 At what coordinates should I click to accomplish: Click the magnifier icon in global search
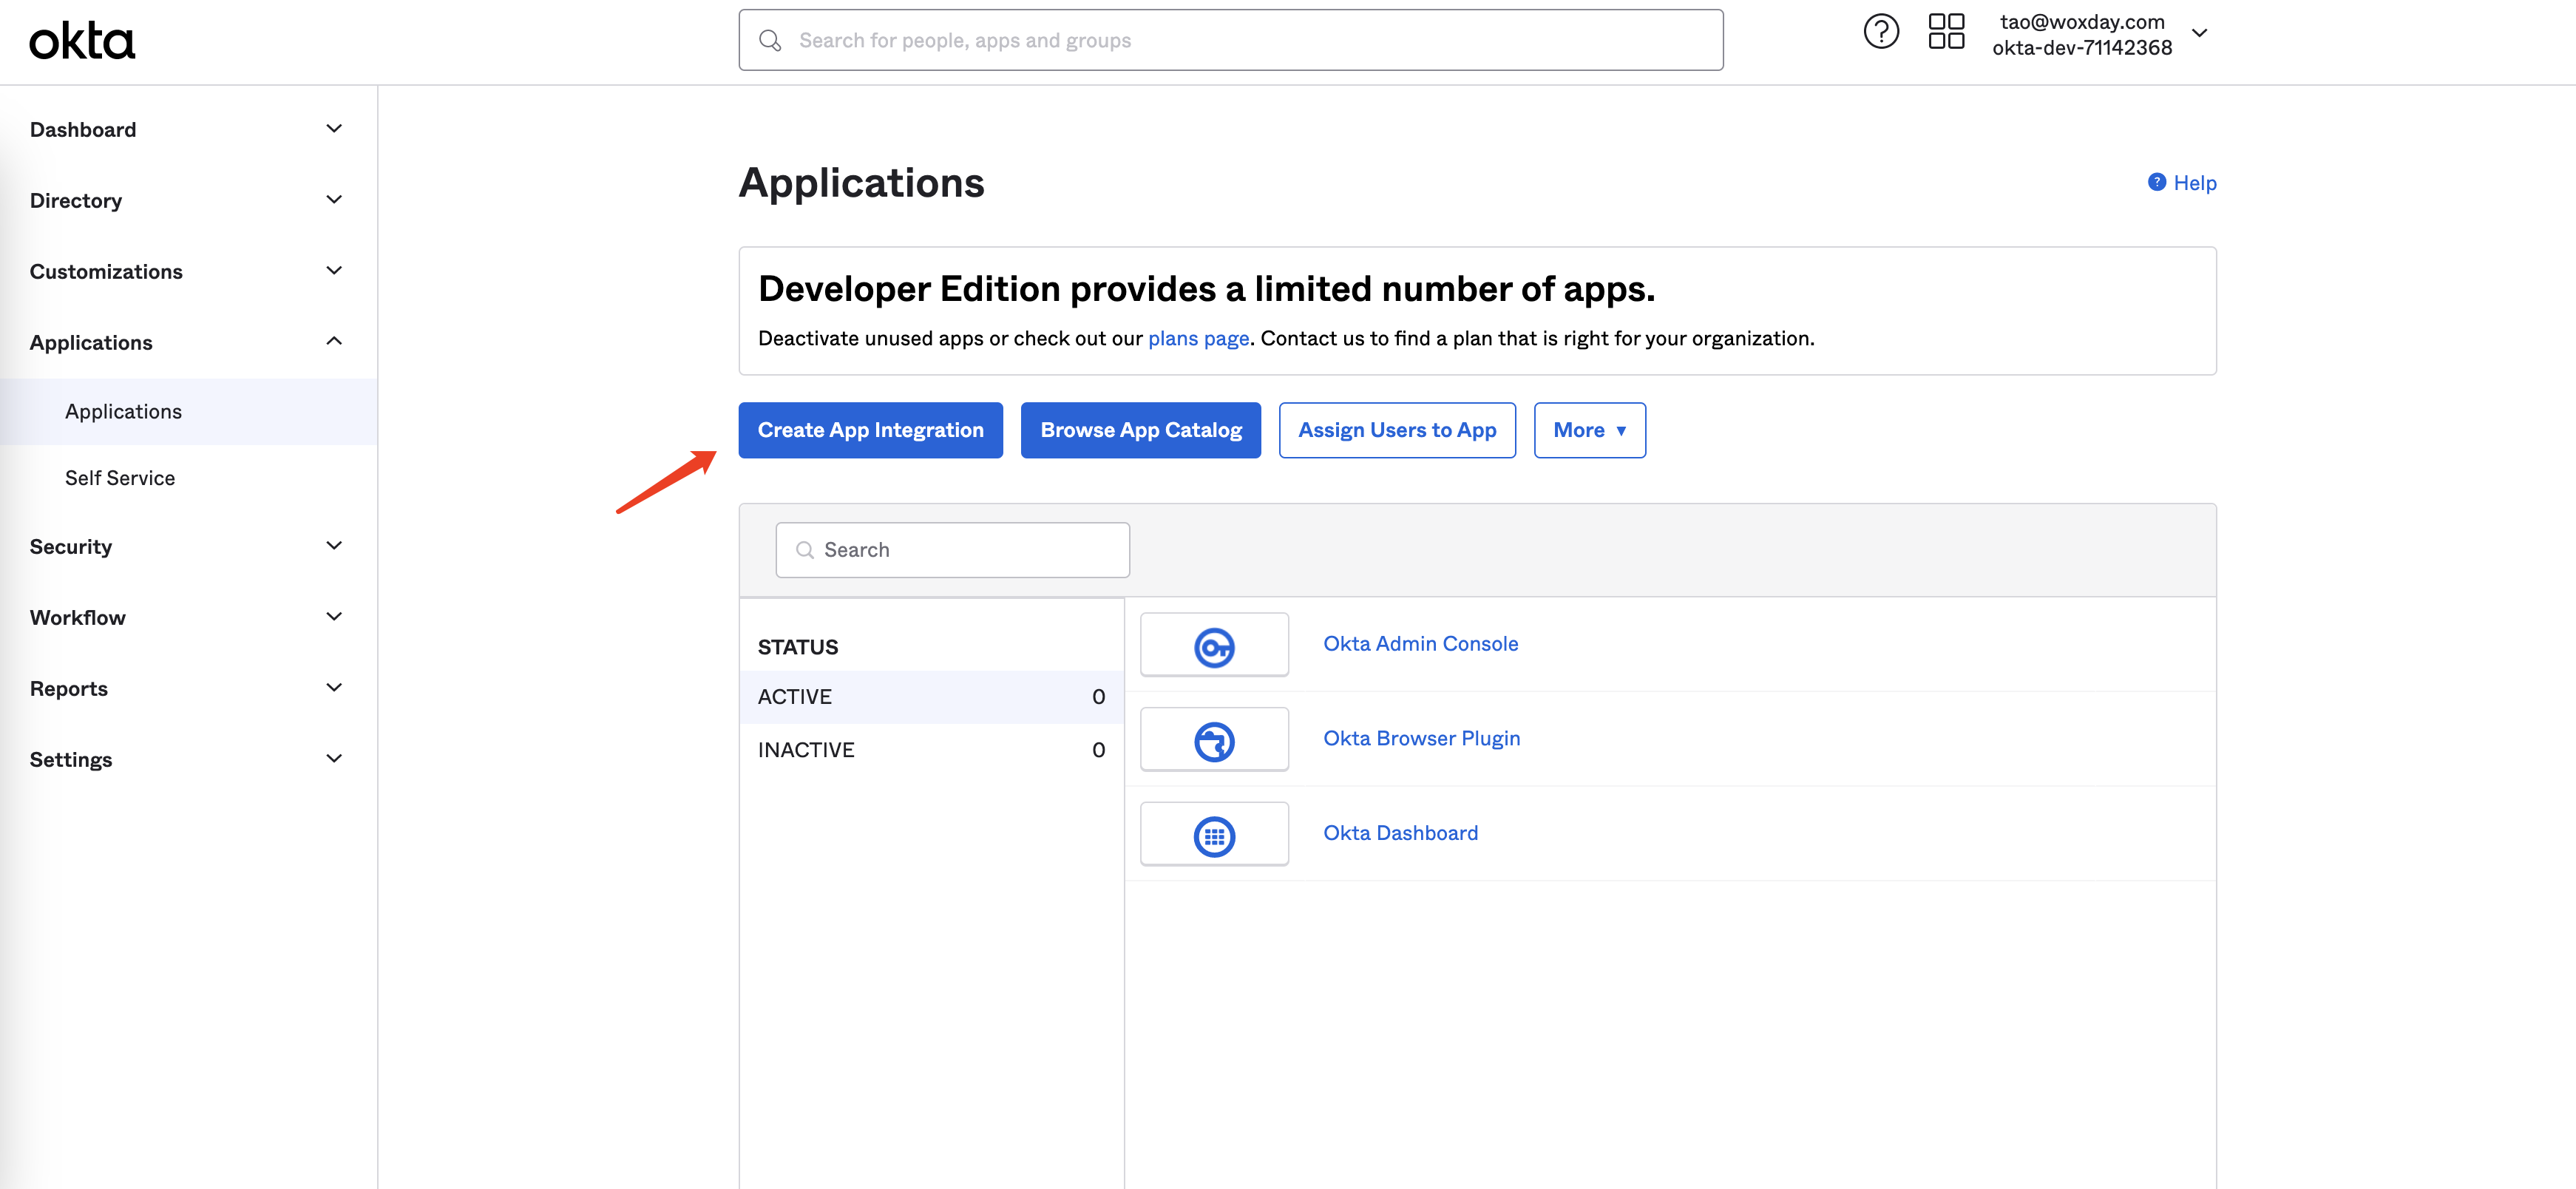click(x=770, y=40)
